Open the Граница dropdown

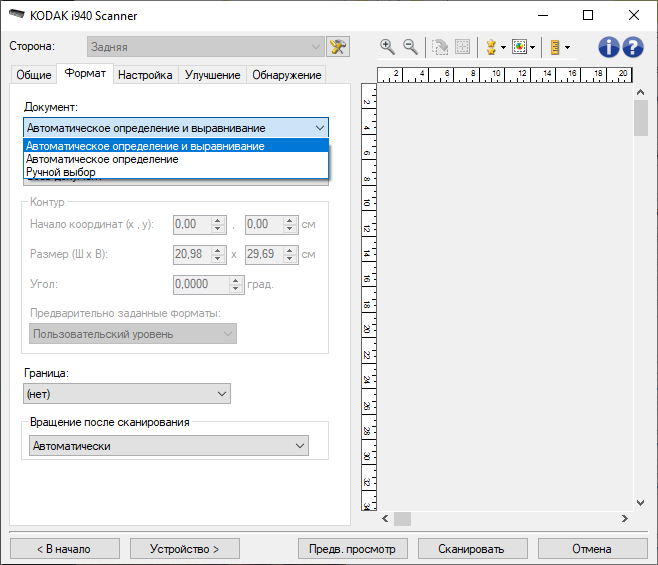click(x=127, y=394)
